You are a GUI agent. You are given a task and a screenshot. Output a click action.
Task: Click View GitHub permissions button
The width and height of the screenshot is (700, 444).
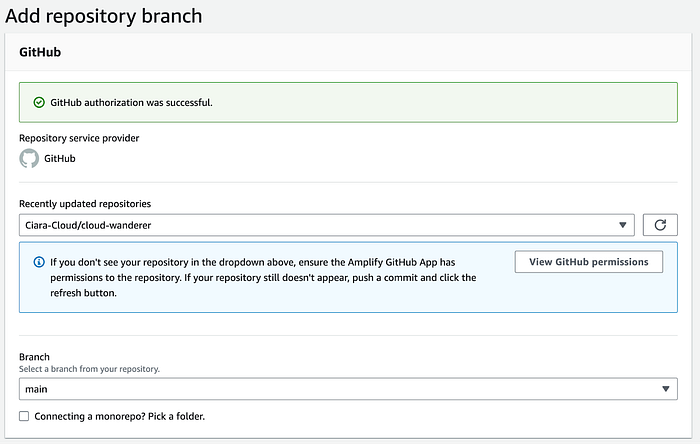(x=588, y=262)
